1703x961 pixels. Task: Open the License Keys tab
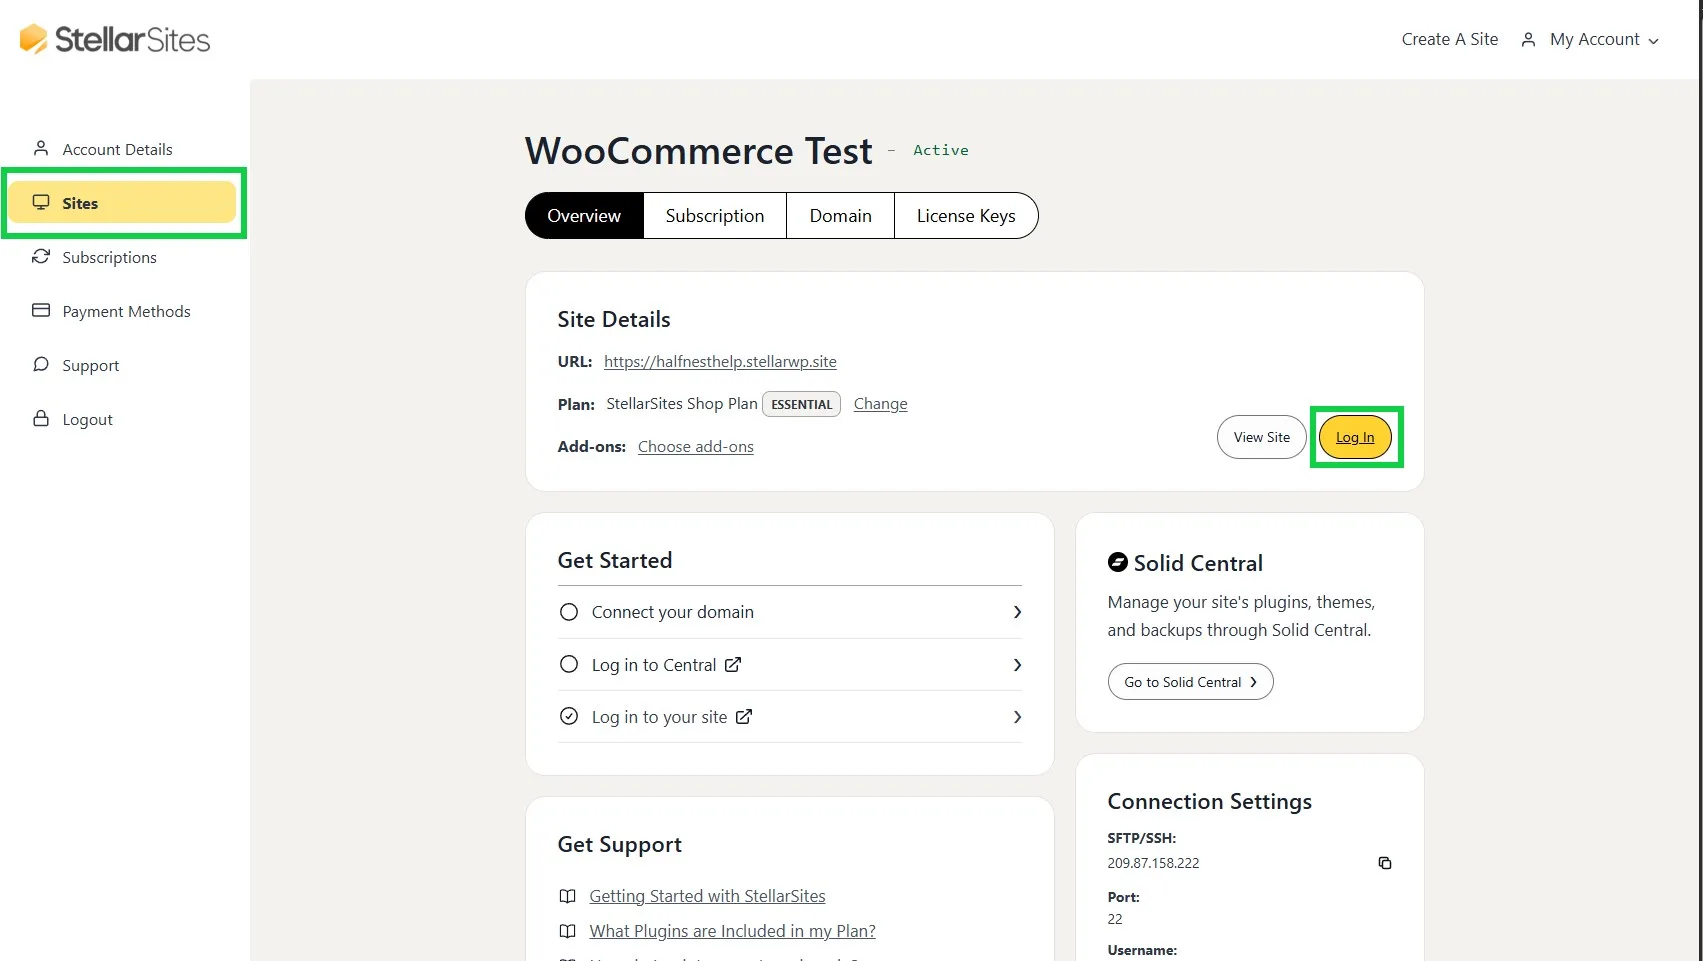966,215
